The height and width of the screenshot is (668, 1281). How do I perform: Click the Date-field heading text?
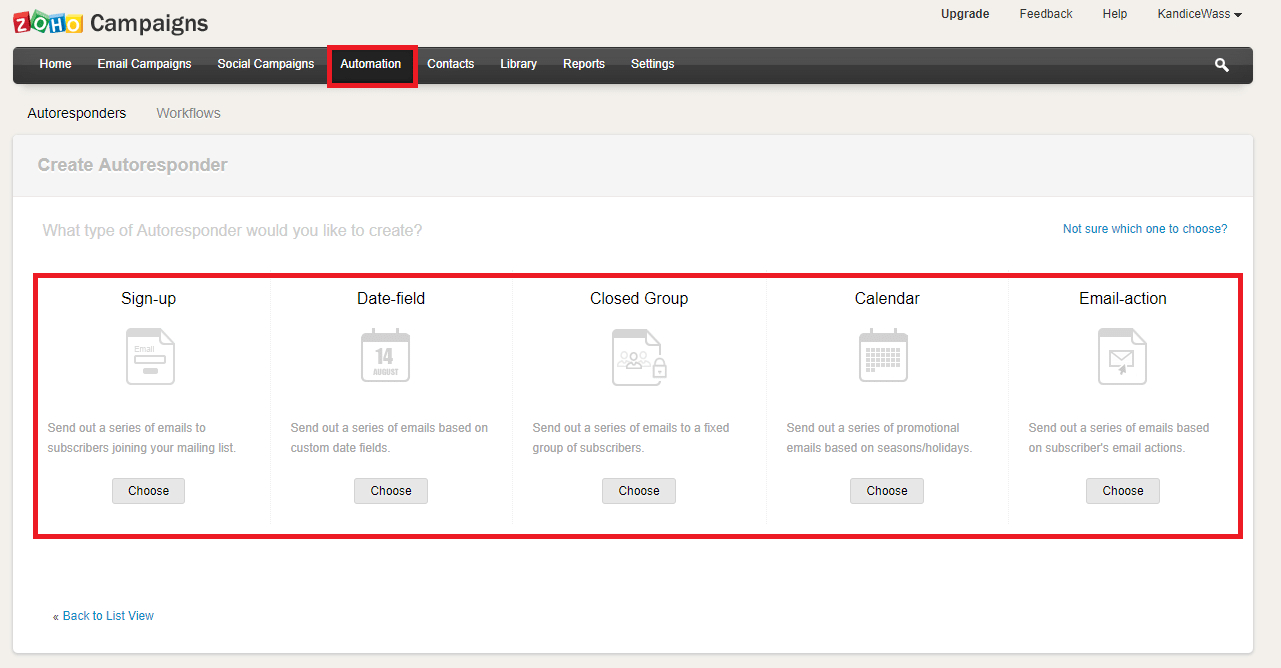click(x=391, y=298)
